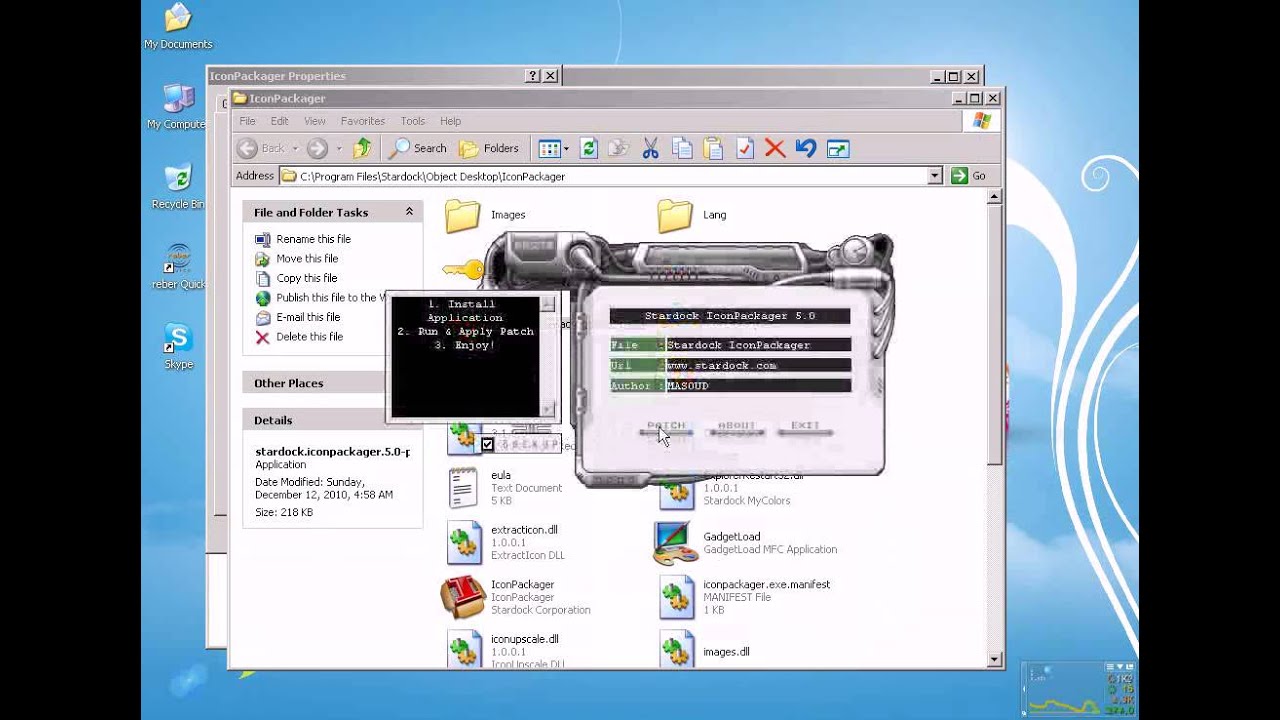Refresh the folder view
1280x720 pixels.
(588, 148)
